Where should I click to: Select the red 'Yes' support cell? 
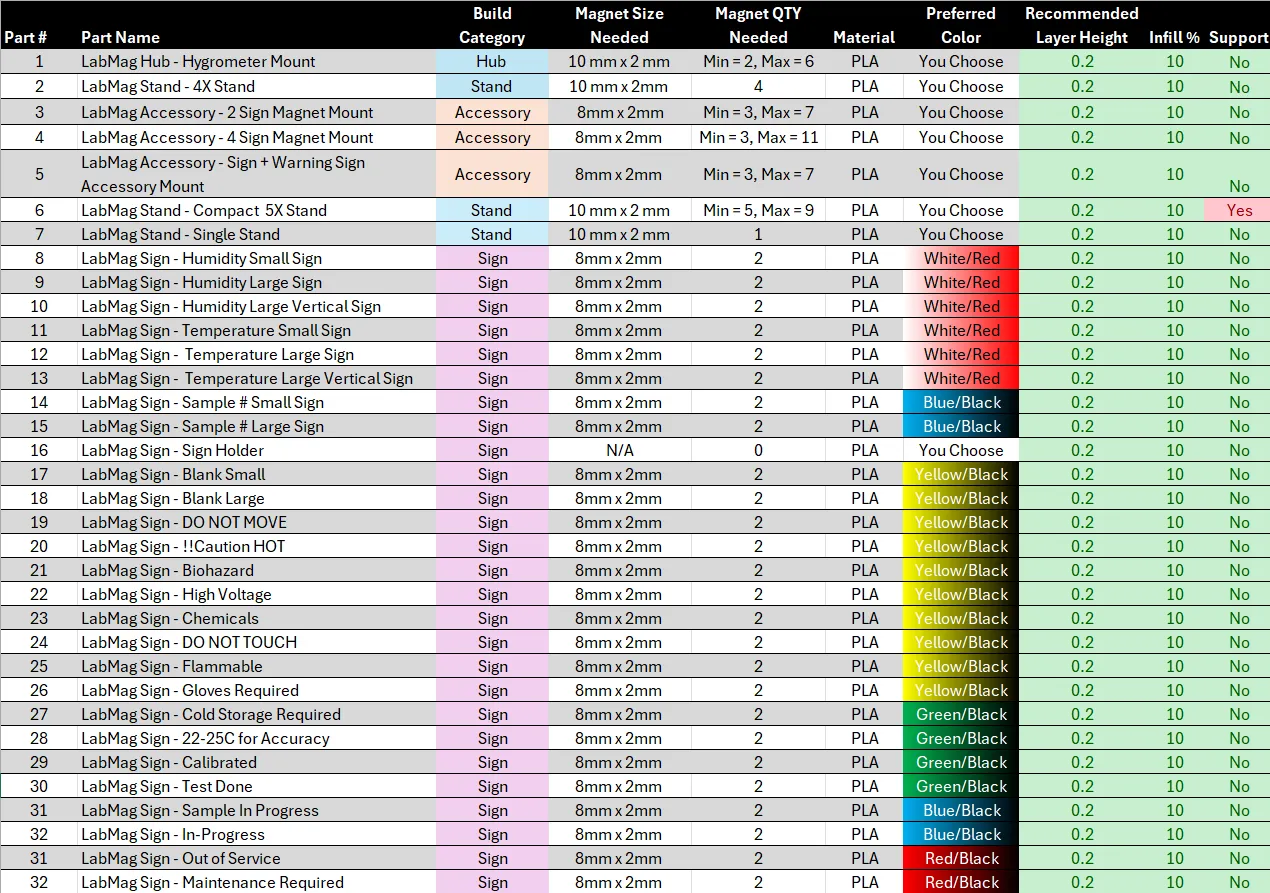pyautogui.click(x=1239, y=210)
